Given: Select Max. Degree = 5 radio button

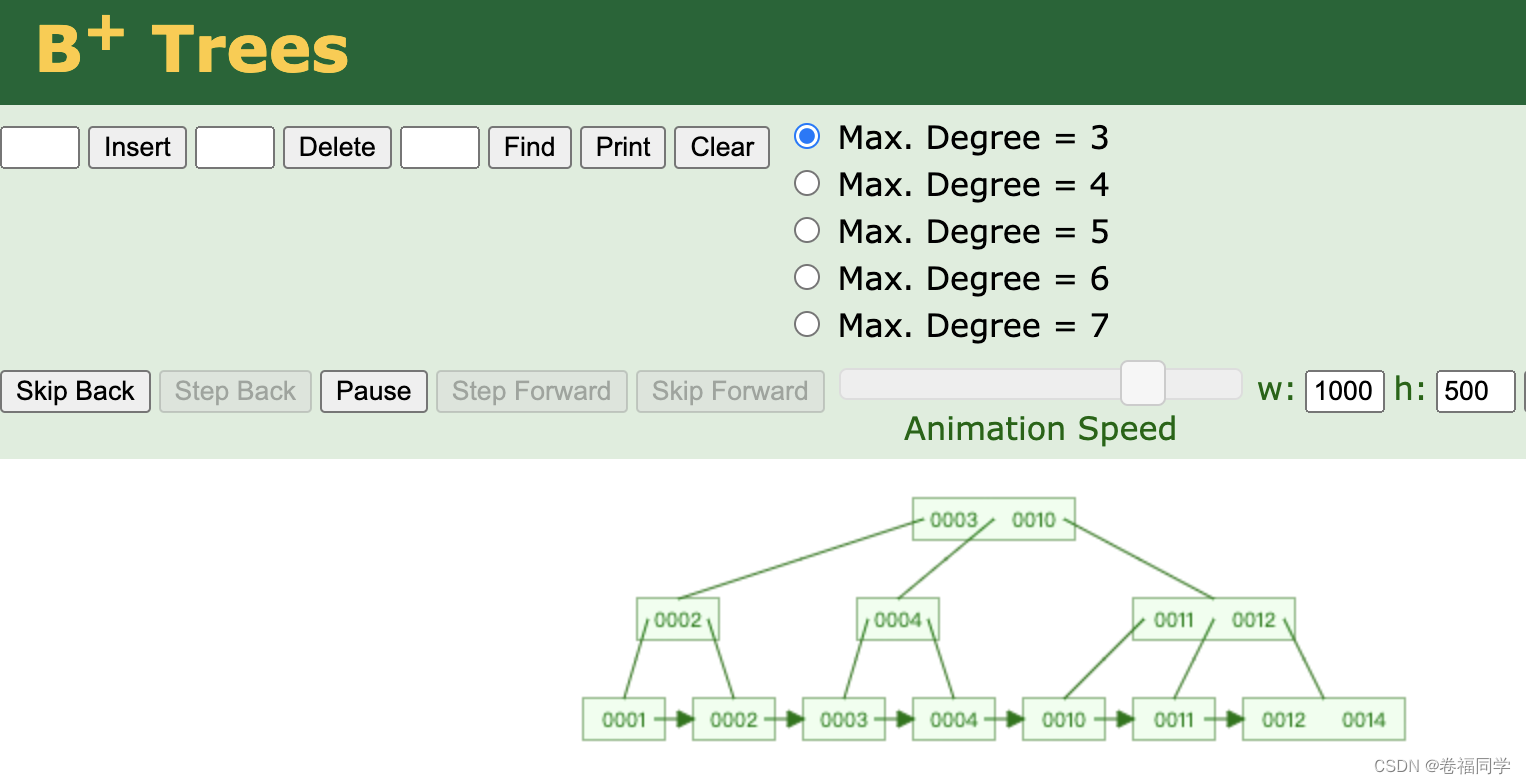Looking at the screenshot, I should coord(807,230).
